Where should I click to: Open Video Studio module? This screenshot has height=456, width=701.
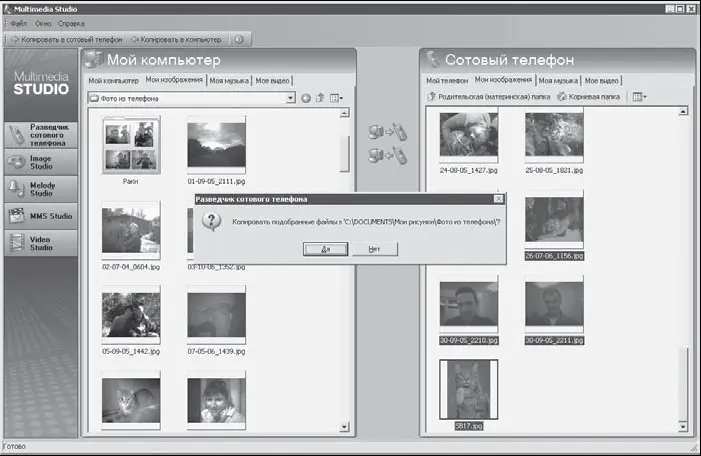41,243
